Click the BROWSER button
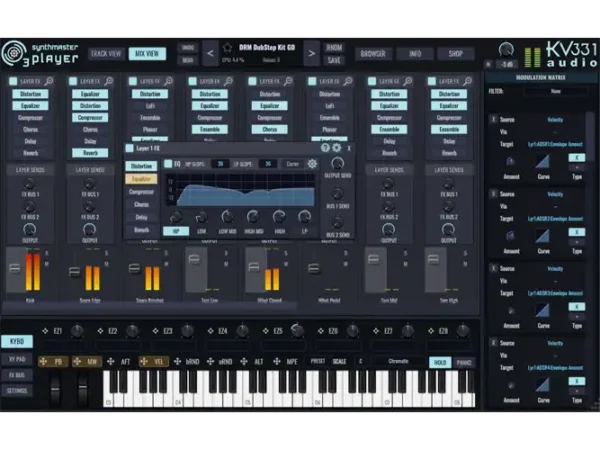This screenshot has width=600, height=450. tap(373, 54)
